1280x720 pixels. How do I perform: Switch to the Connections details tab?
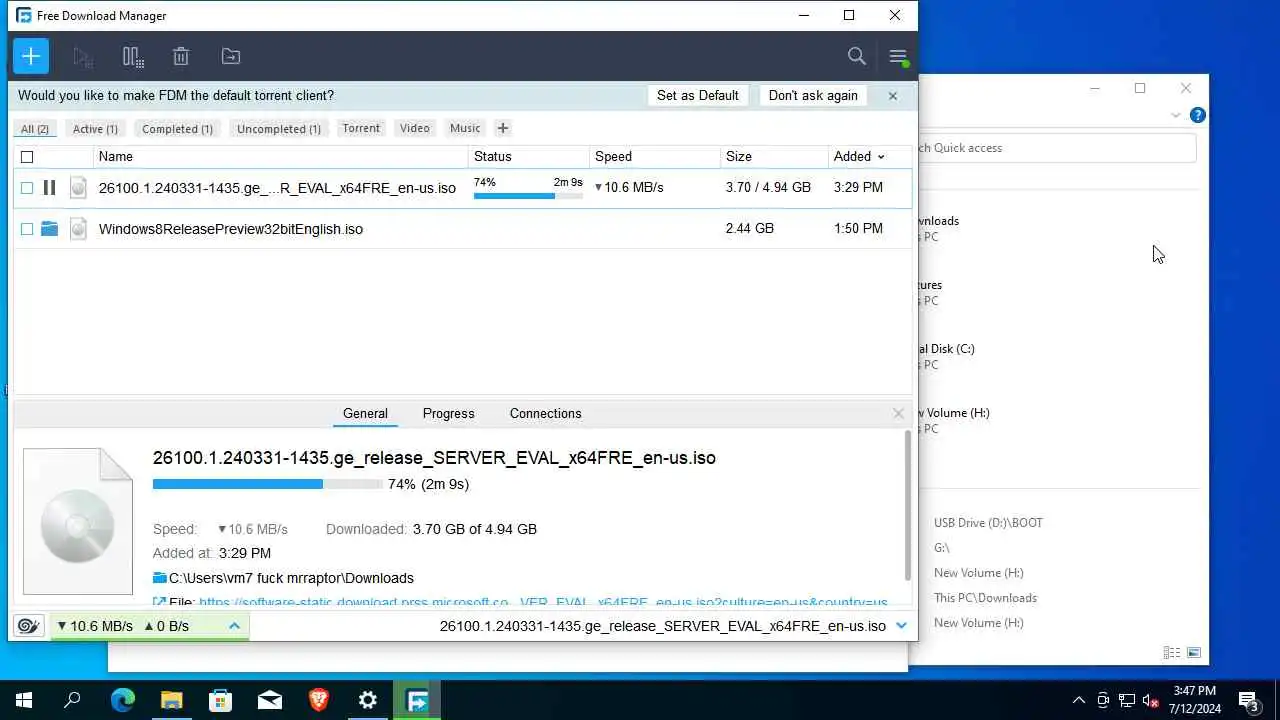(x=545, y=413)
